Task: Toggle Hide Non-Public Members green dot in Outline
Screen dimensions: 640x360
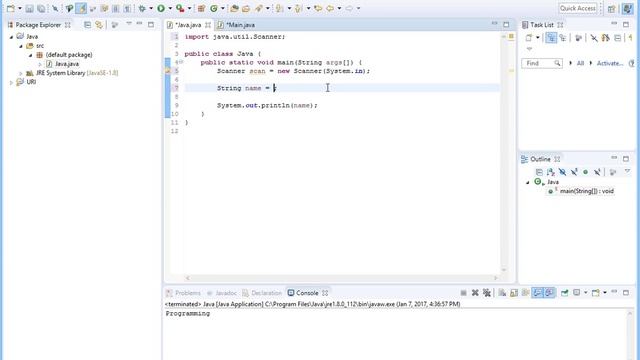Action: pyautogui.click(x=586, y=172)
